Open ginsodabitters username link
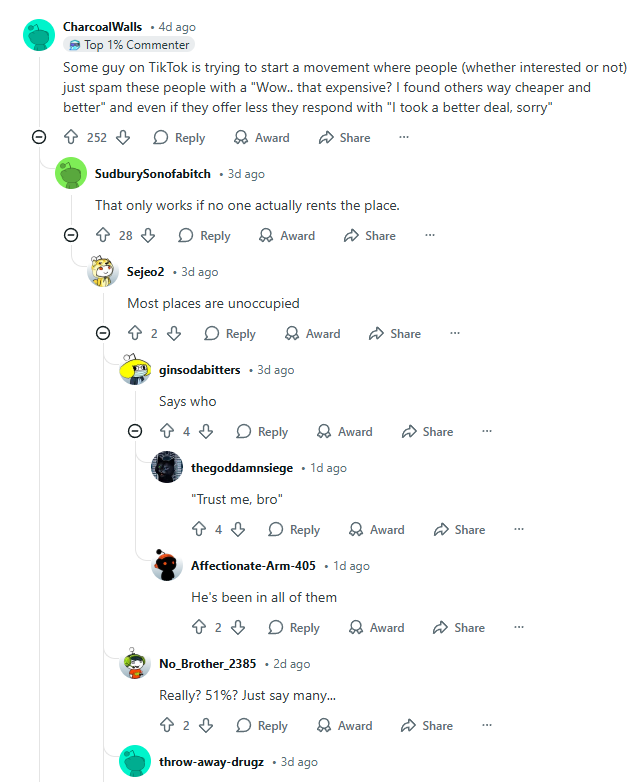The height and width of the screenshot is (782, 638). point(200,370)
